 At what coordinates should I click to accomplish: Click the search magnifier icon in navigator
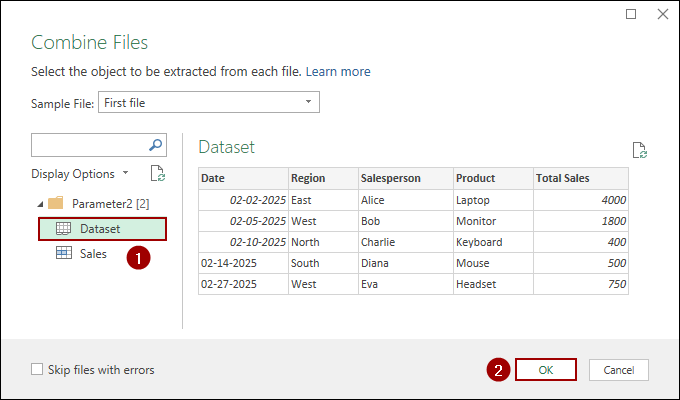click(x=156, y=145)
